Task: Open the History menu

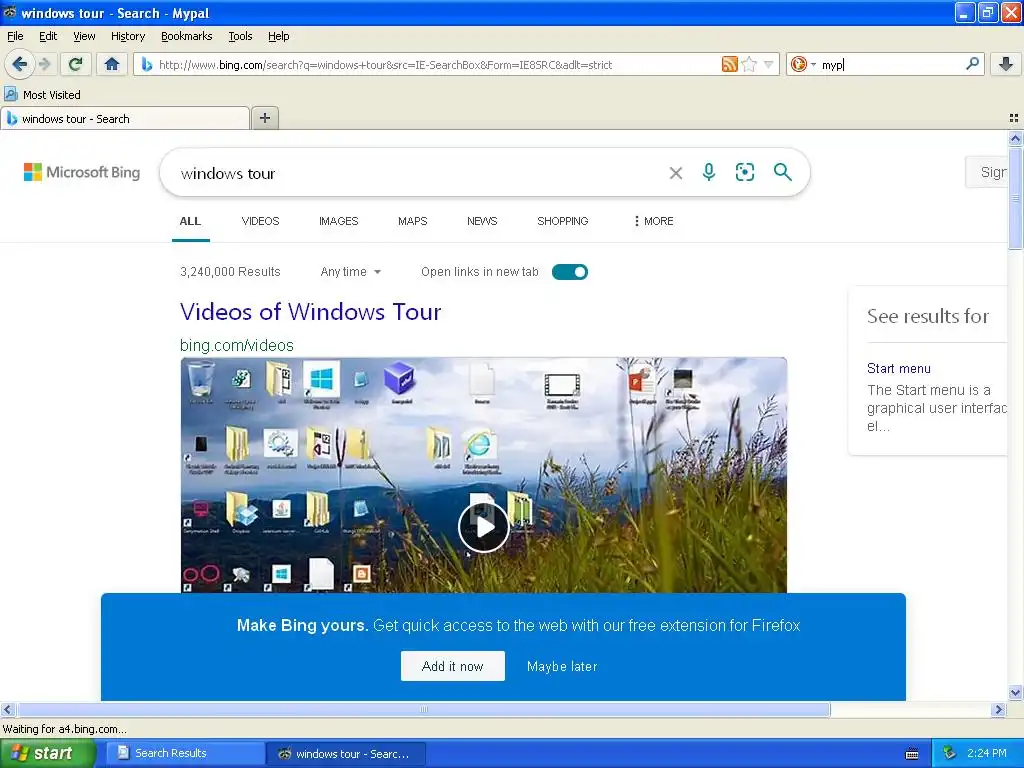Action: [127, 36]
